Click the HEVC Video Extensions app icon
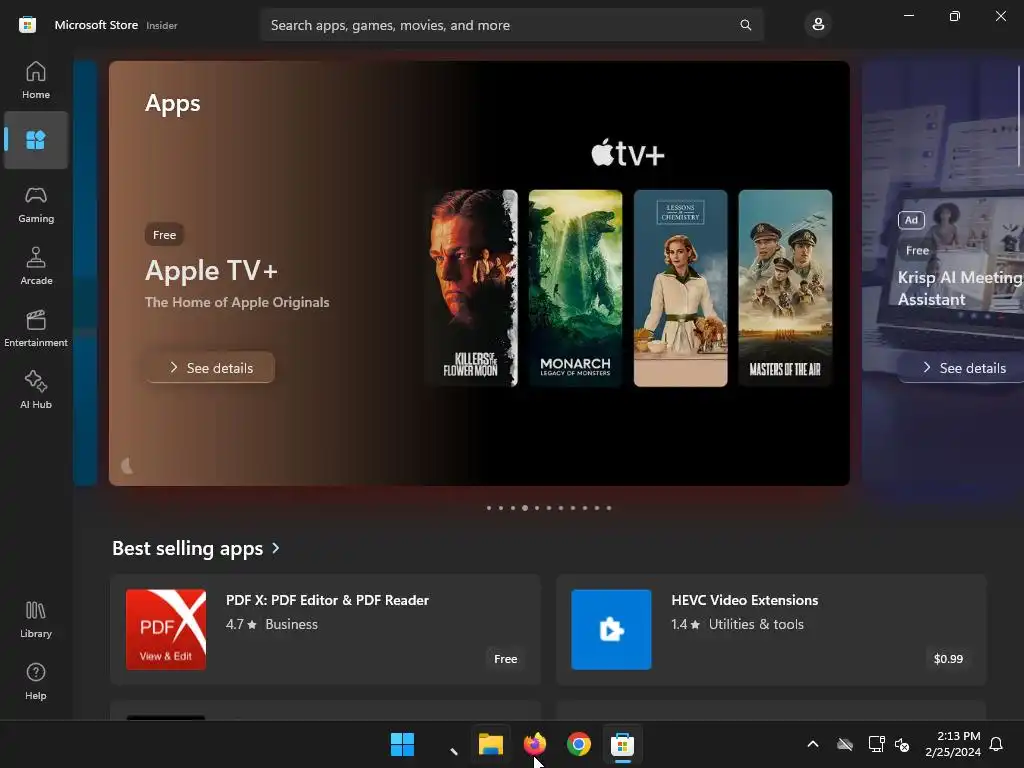This screenshot has width=1024, height=768. 611,630
